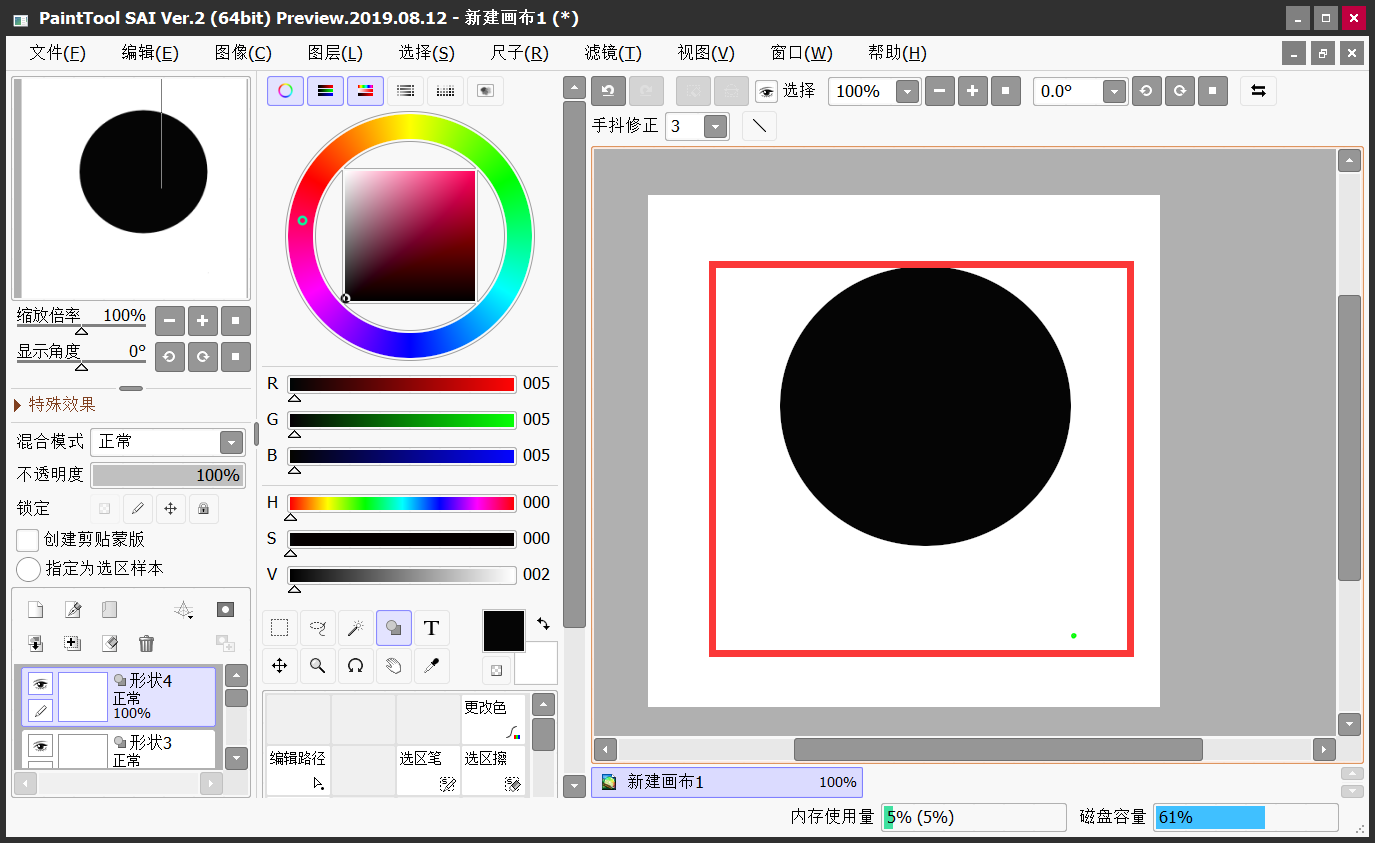Screen dimensions: 1375x843
Task: Reset canvas rotation in top toolbar
Action: coord(1212,91)
